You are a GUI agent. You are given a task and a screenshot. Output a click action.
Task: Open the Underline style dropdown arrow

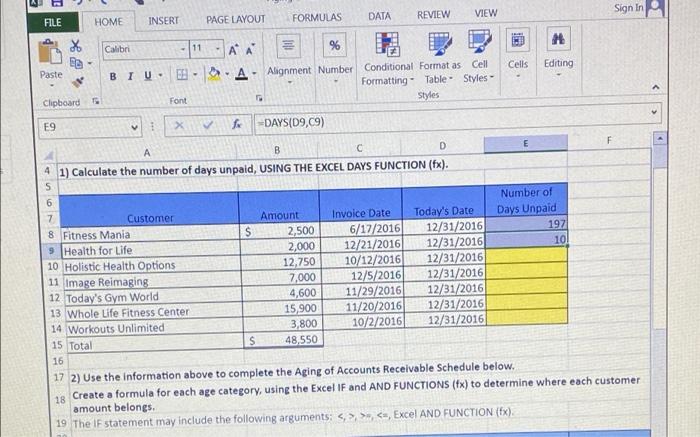[x=160, y=75]
